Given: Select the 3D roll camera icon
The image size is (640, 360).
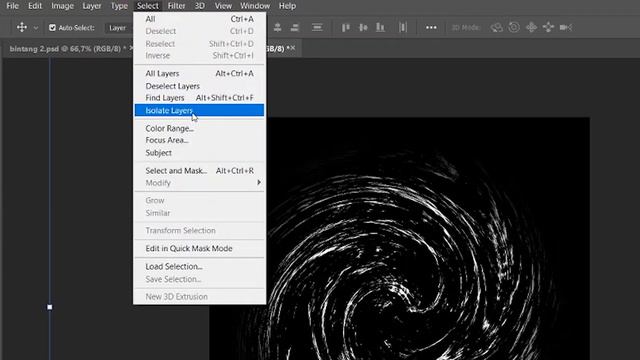Looking at the screenshot, I should tap(514, 27).
